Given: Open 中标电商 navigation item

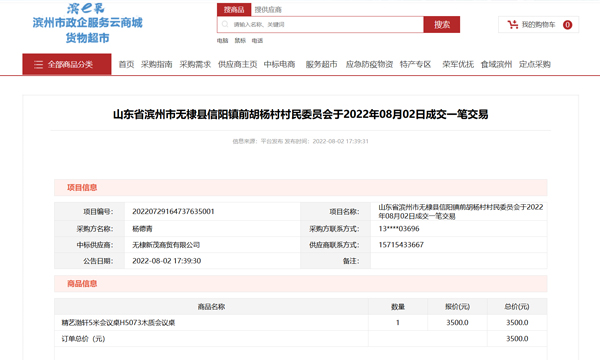Looking at the screenshot, I should click(279, 64).
